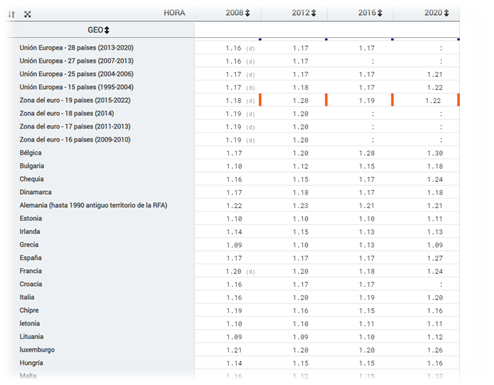Select row Unión Europea - 28 países (2013-2020)
Screen dimensions: 494x385
coord(77,48)
